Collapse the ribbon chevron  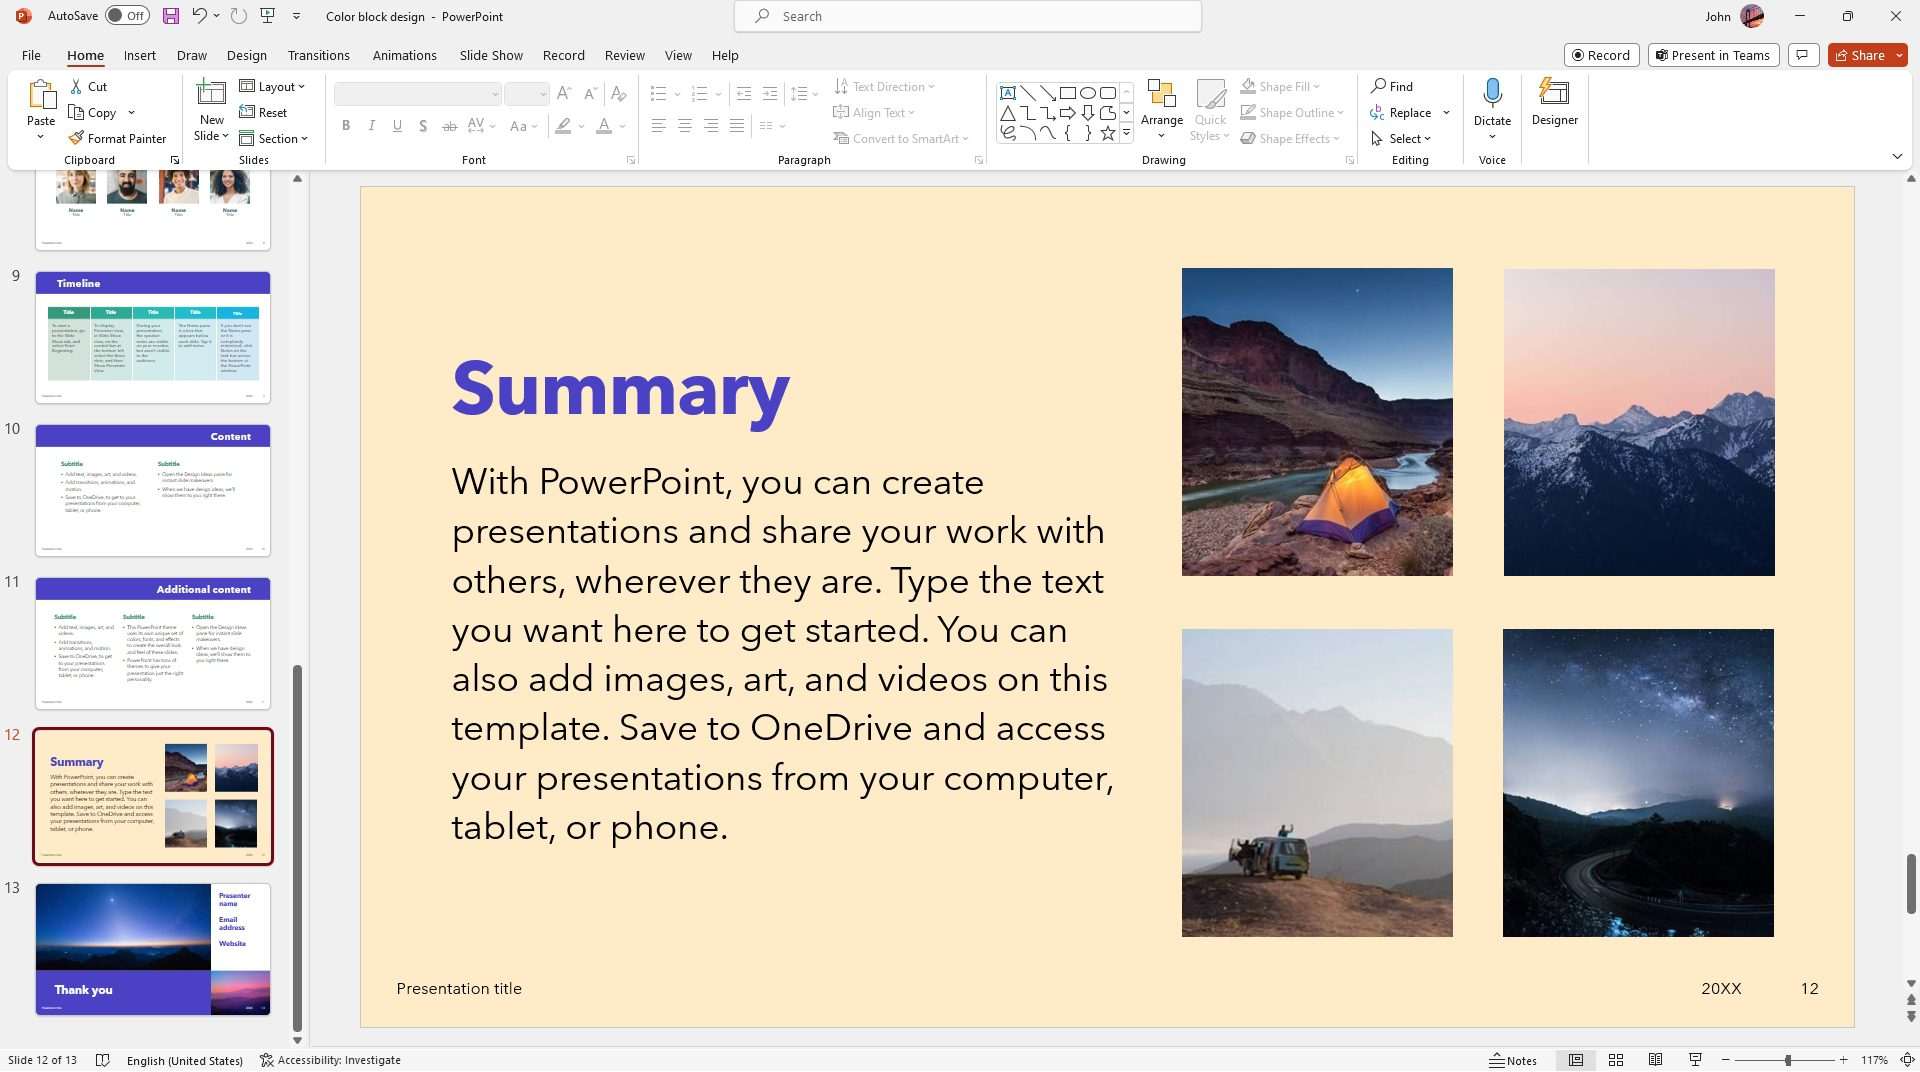tap(1897, 157)
